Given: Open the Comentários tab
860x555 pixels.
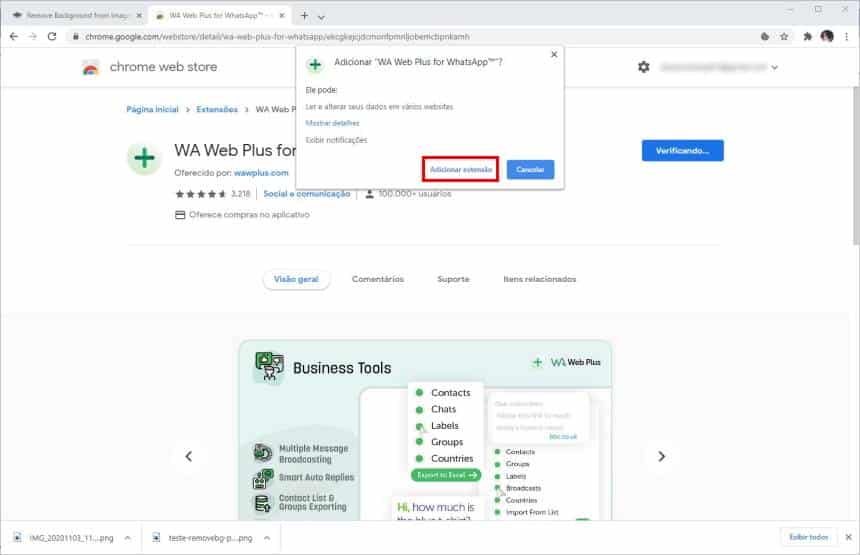Looking at the screenshot, I should (x=378, y=279).
